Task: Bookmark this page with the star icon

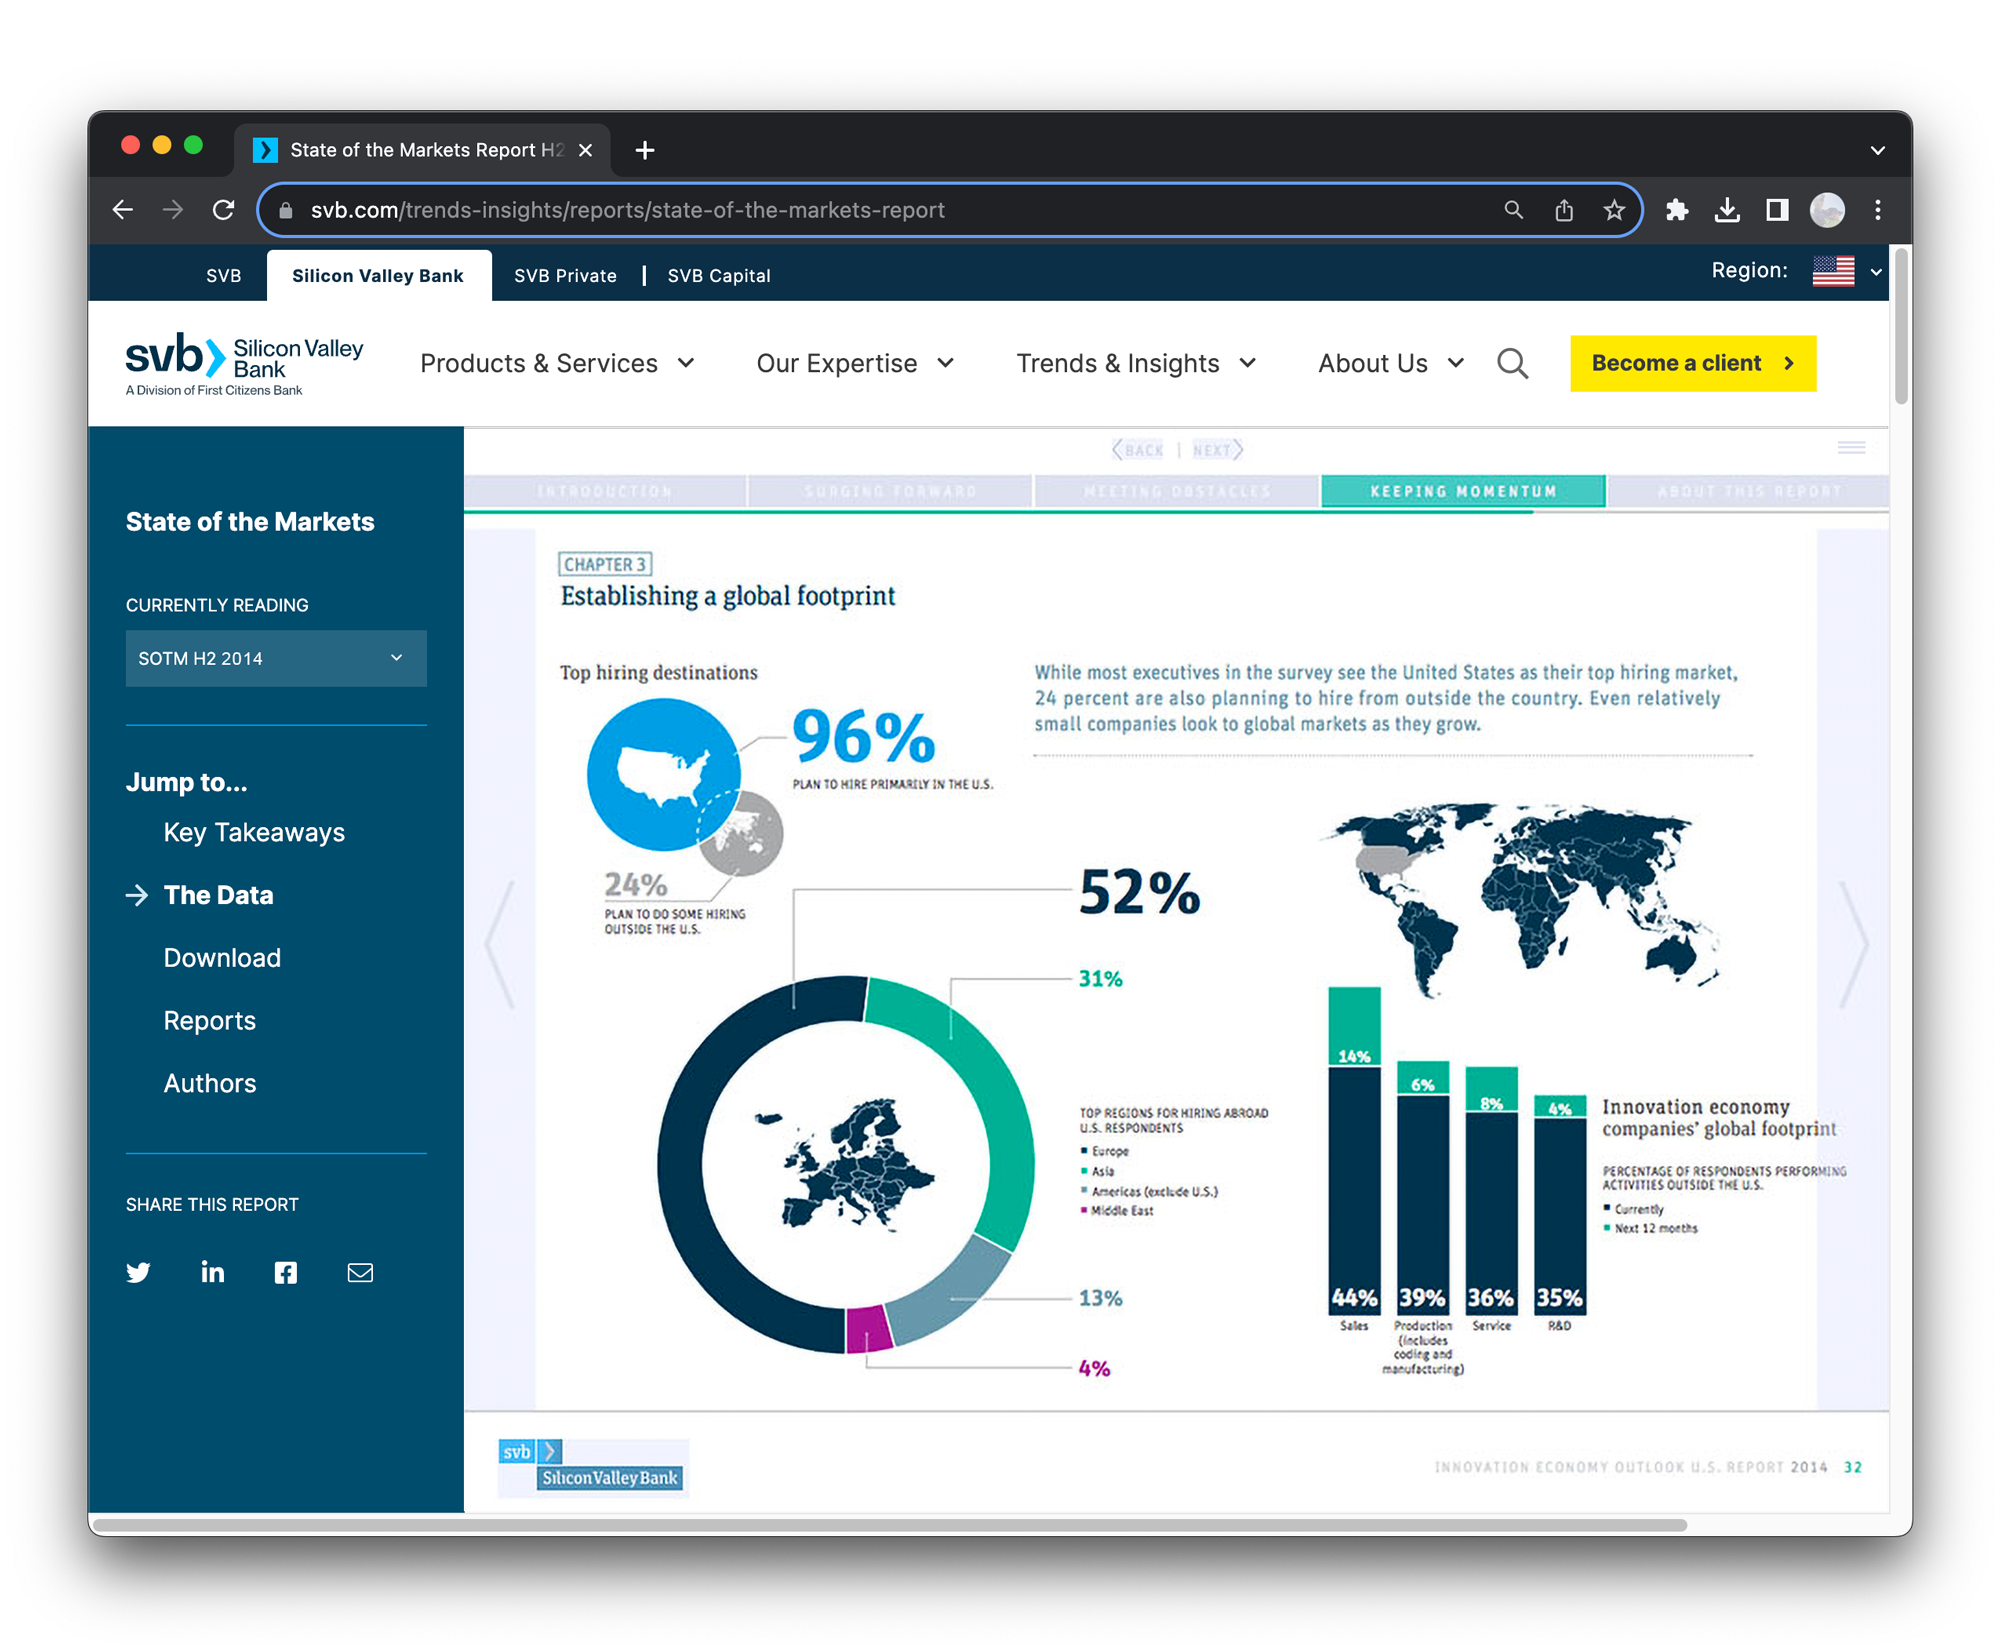Action: [1614, 210]
